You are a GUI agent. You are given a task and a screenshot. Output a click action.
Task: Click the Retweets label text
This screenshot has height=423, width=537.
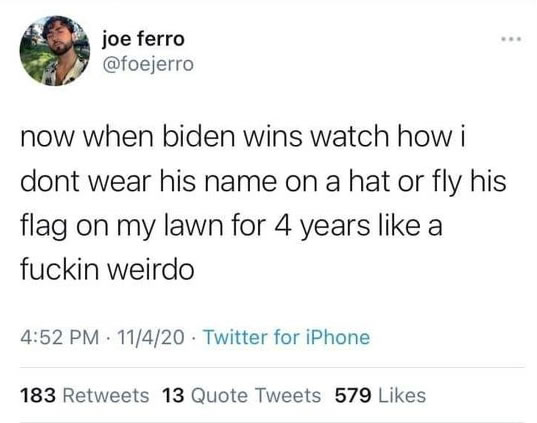(106, 396)
